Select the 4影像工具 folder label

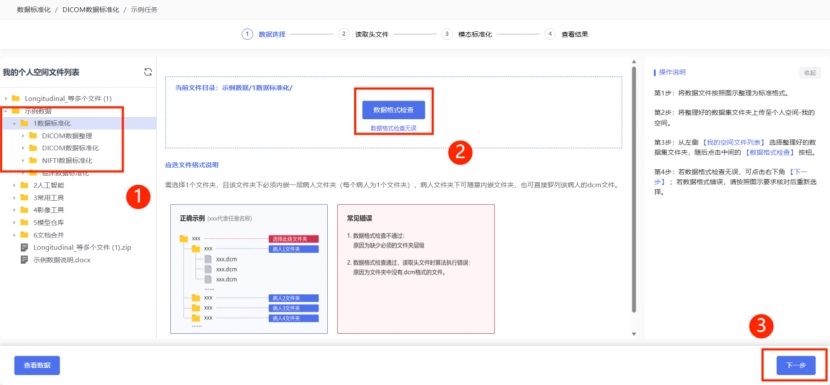[x=49, y=210]
